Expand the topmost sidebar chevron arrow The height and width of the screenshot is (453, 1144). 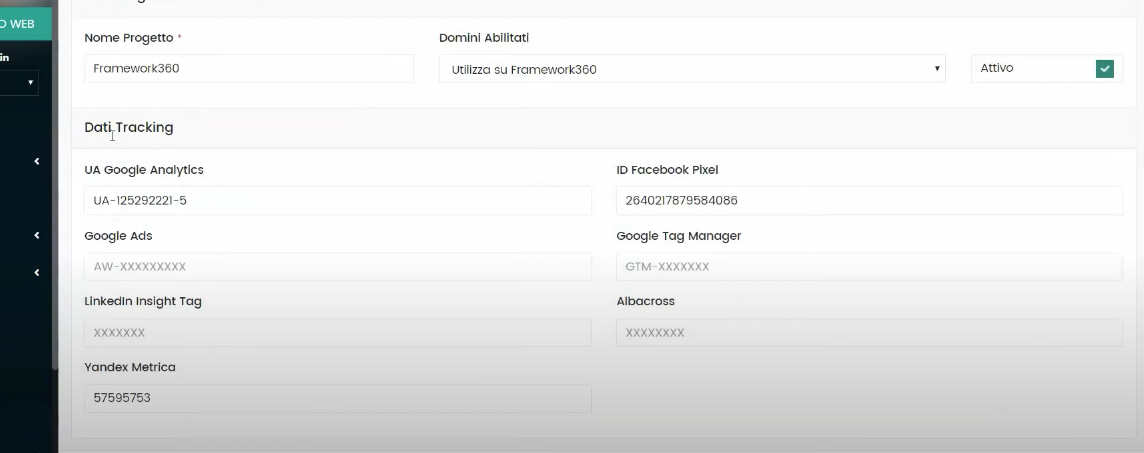pyautogui.click(x=37, y=161)
